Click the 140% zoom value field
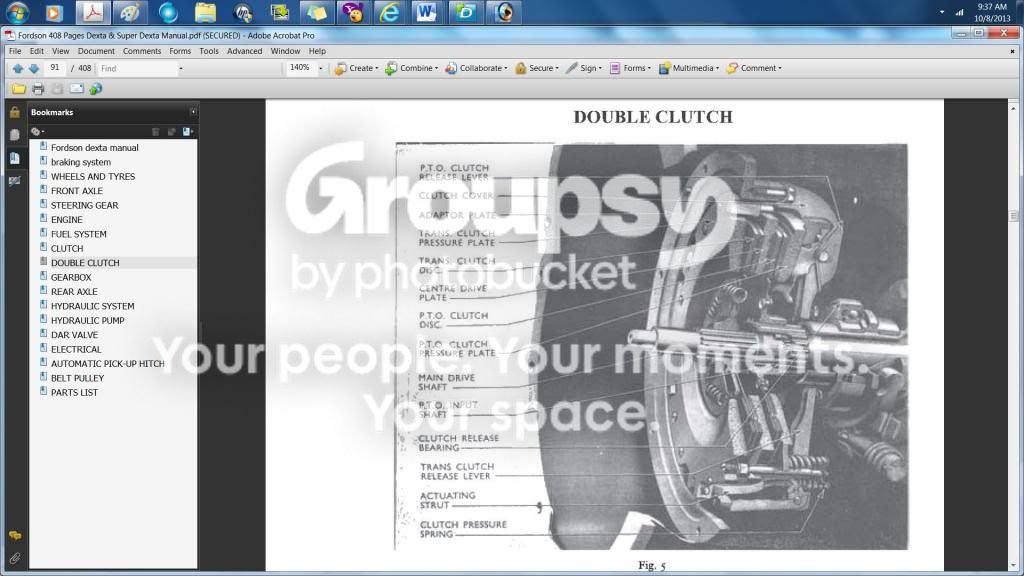Screen dimensions: 1024x576 pyautogui.click(x=300, y=68)
